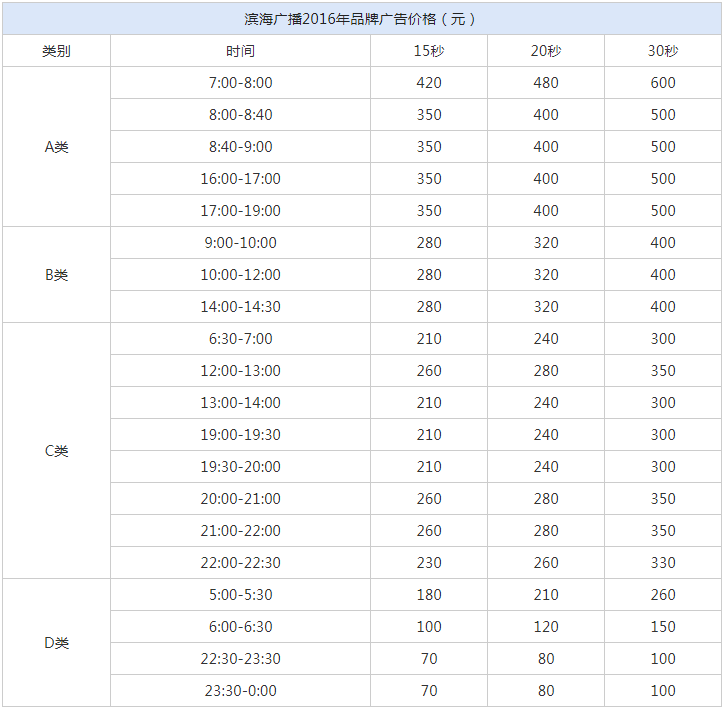This screenshot has width=722, height=710.
Task: Select the 14:00-14:30 time slot cell
Action: [x=240, y=307]
